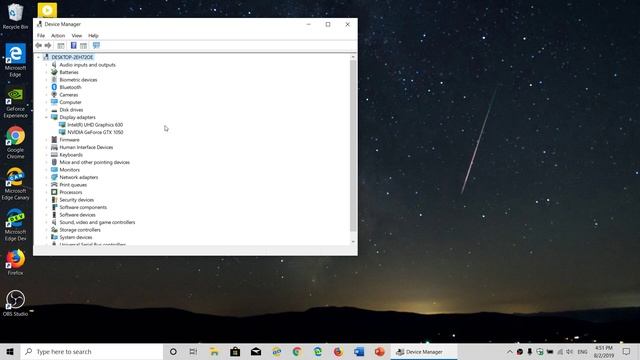Open Firefox desktop shortcut
Image resolution: width=640 pixels, height=360 pixels.
click(x=16, y=262)
